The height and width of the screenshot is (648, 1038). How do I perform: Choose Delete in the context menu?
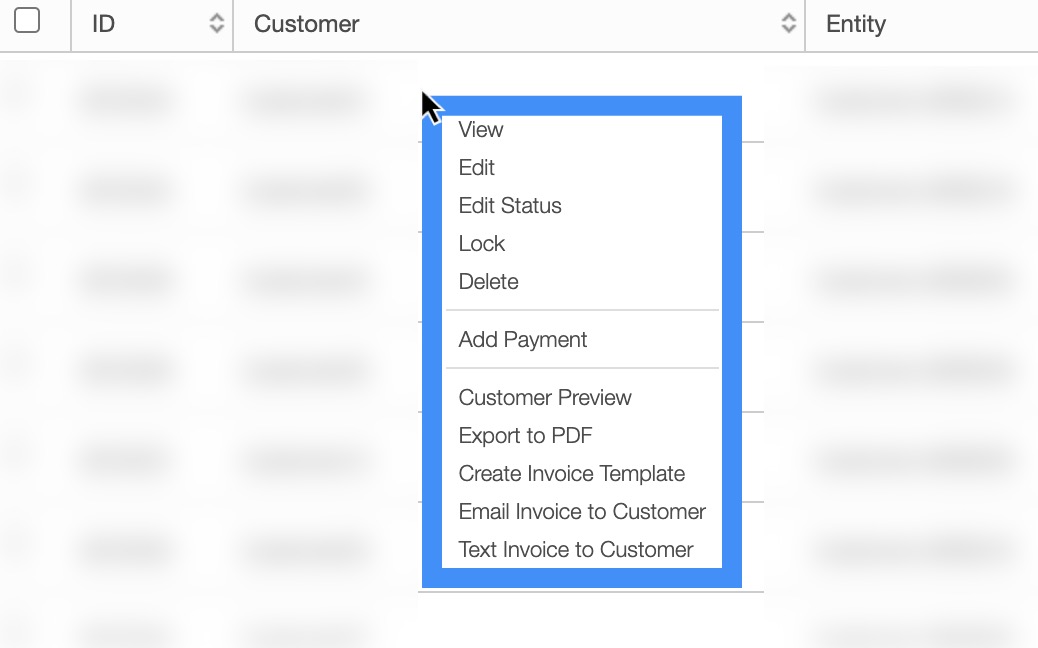[489, 282]
